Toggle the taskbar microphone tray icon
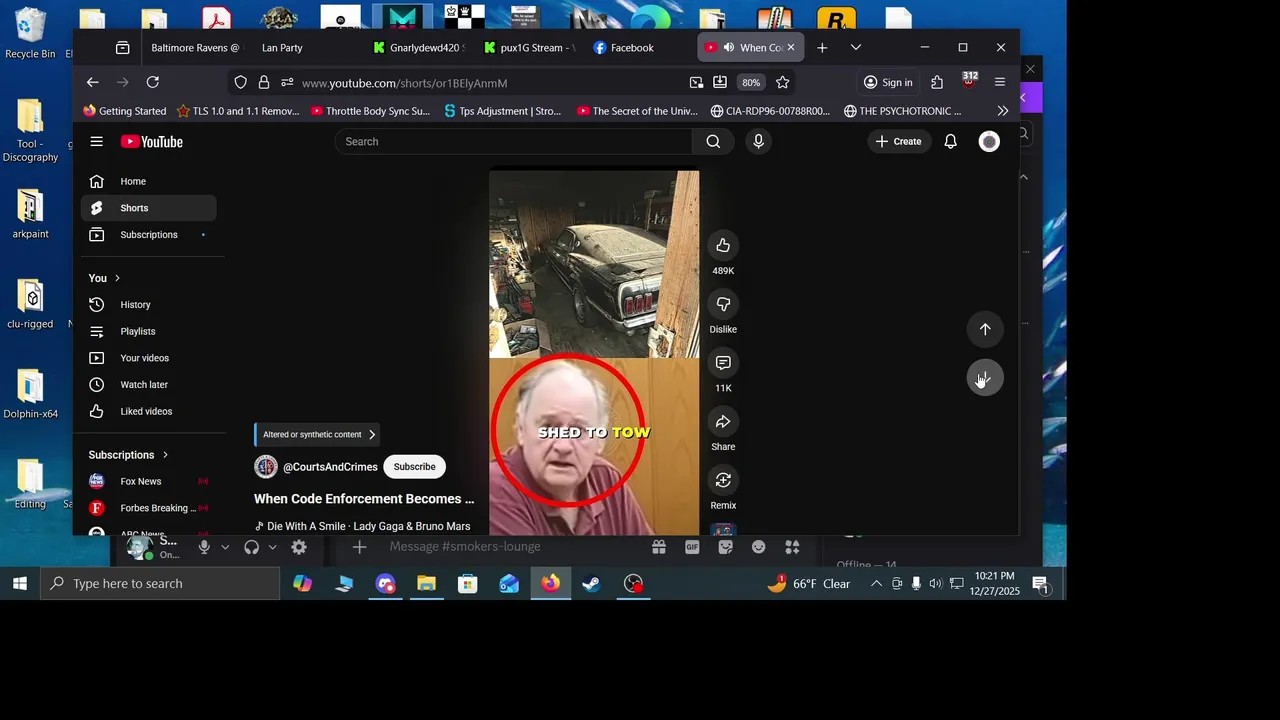Screen dimensions: 1280x720 (x=916, y=584)
